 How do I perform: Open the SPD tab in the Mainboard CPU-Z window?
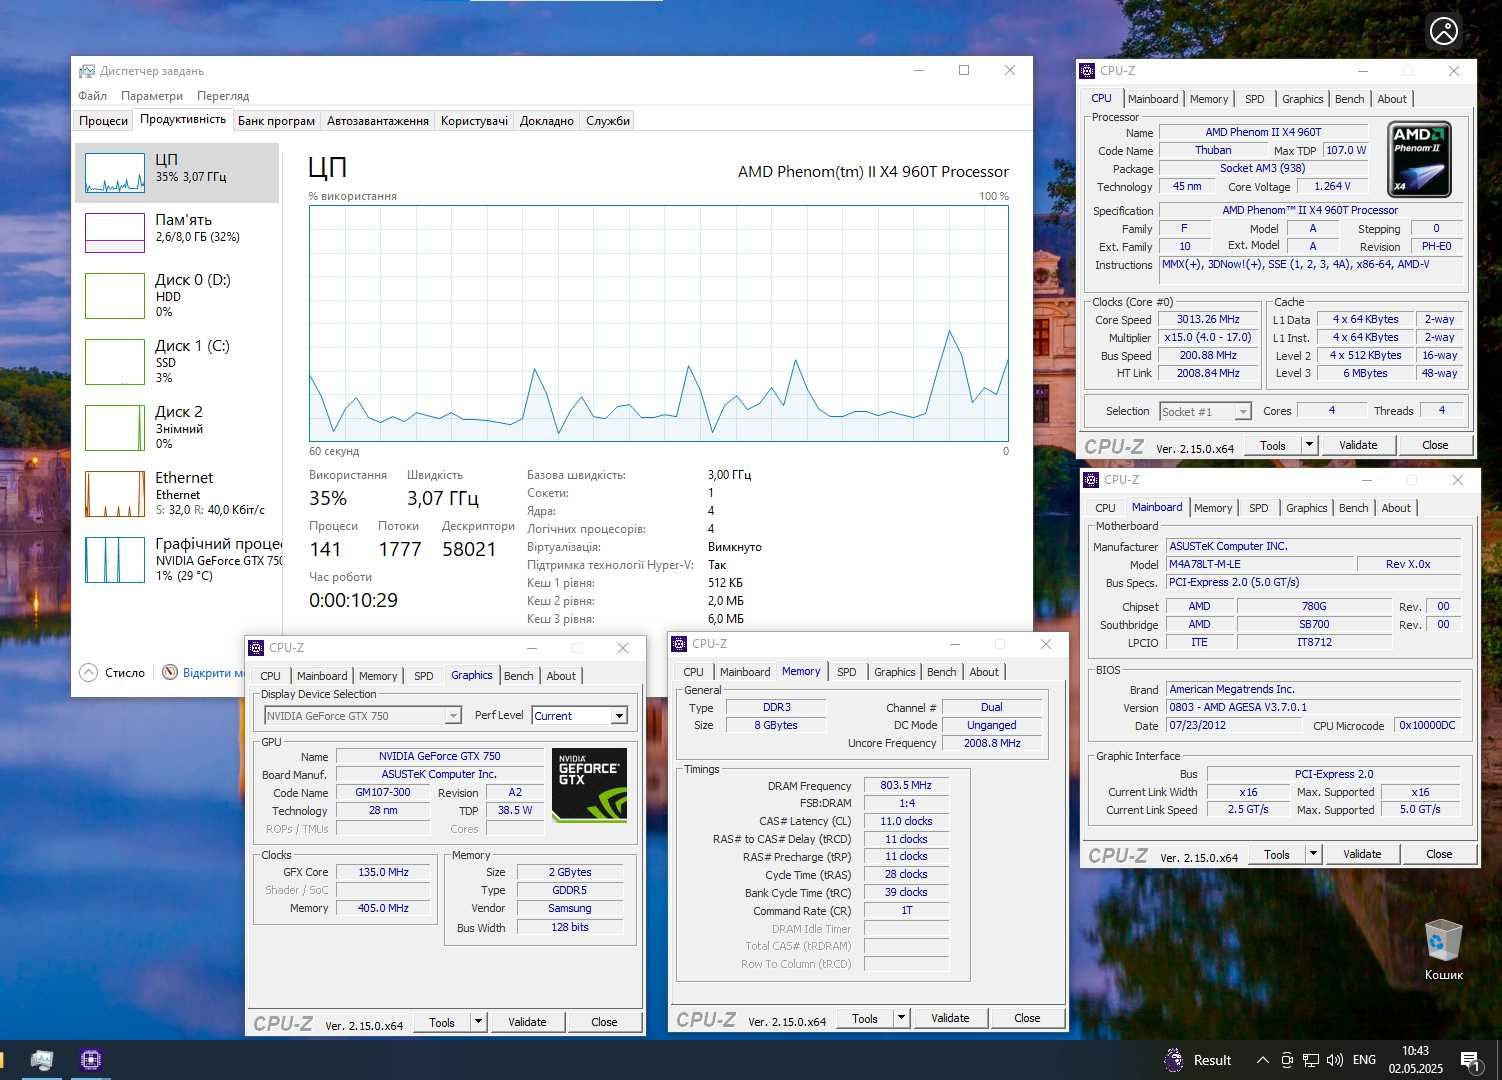1258,508
